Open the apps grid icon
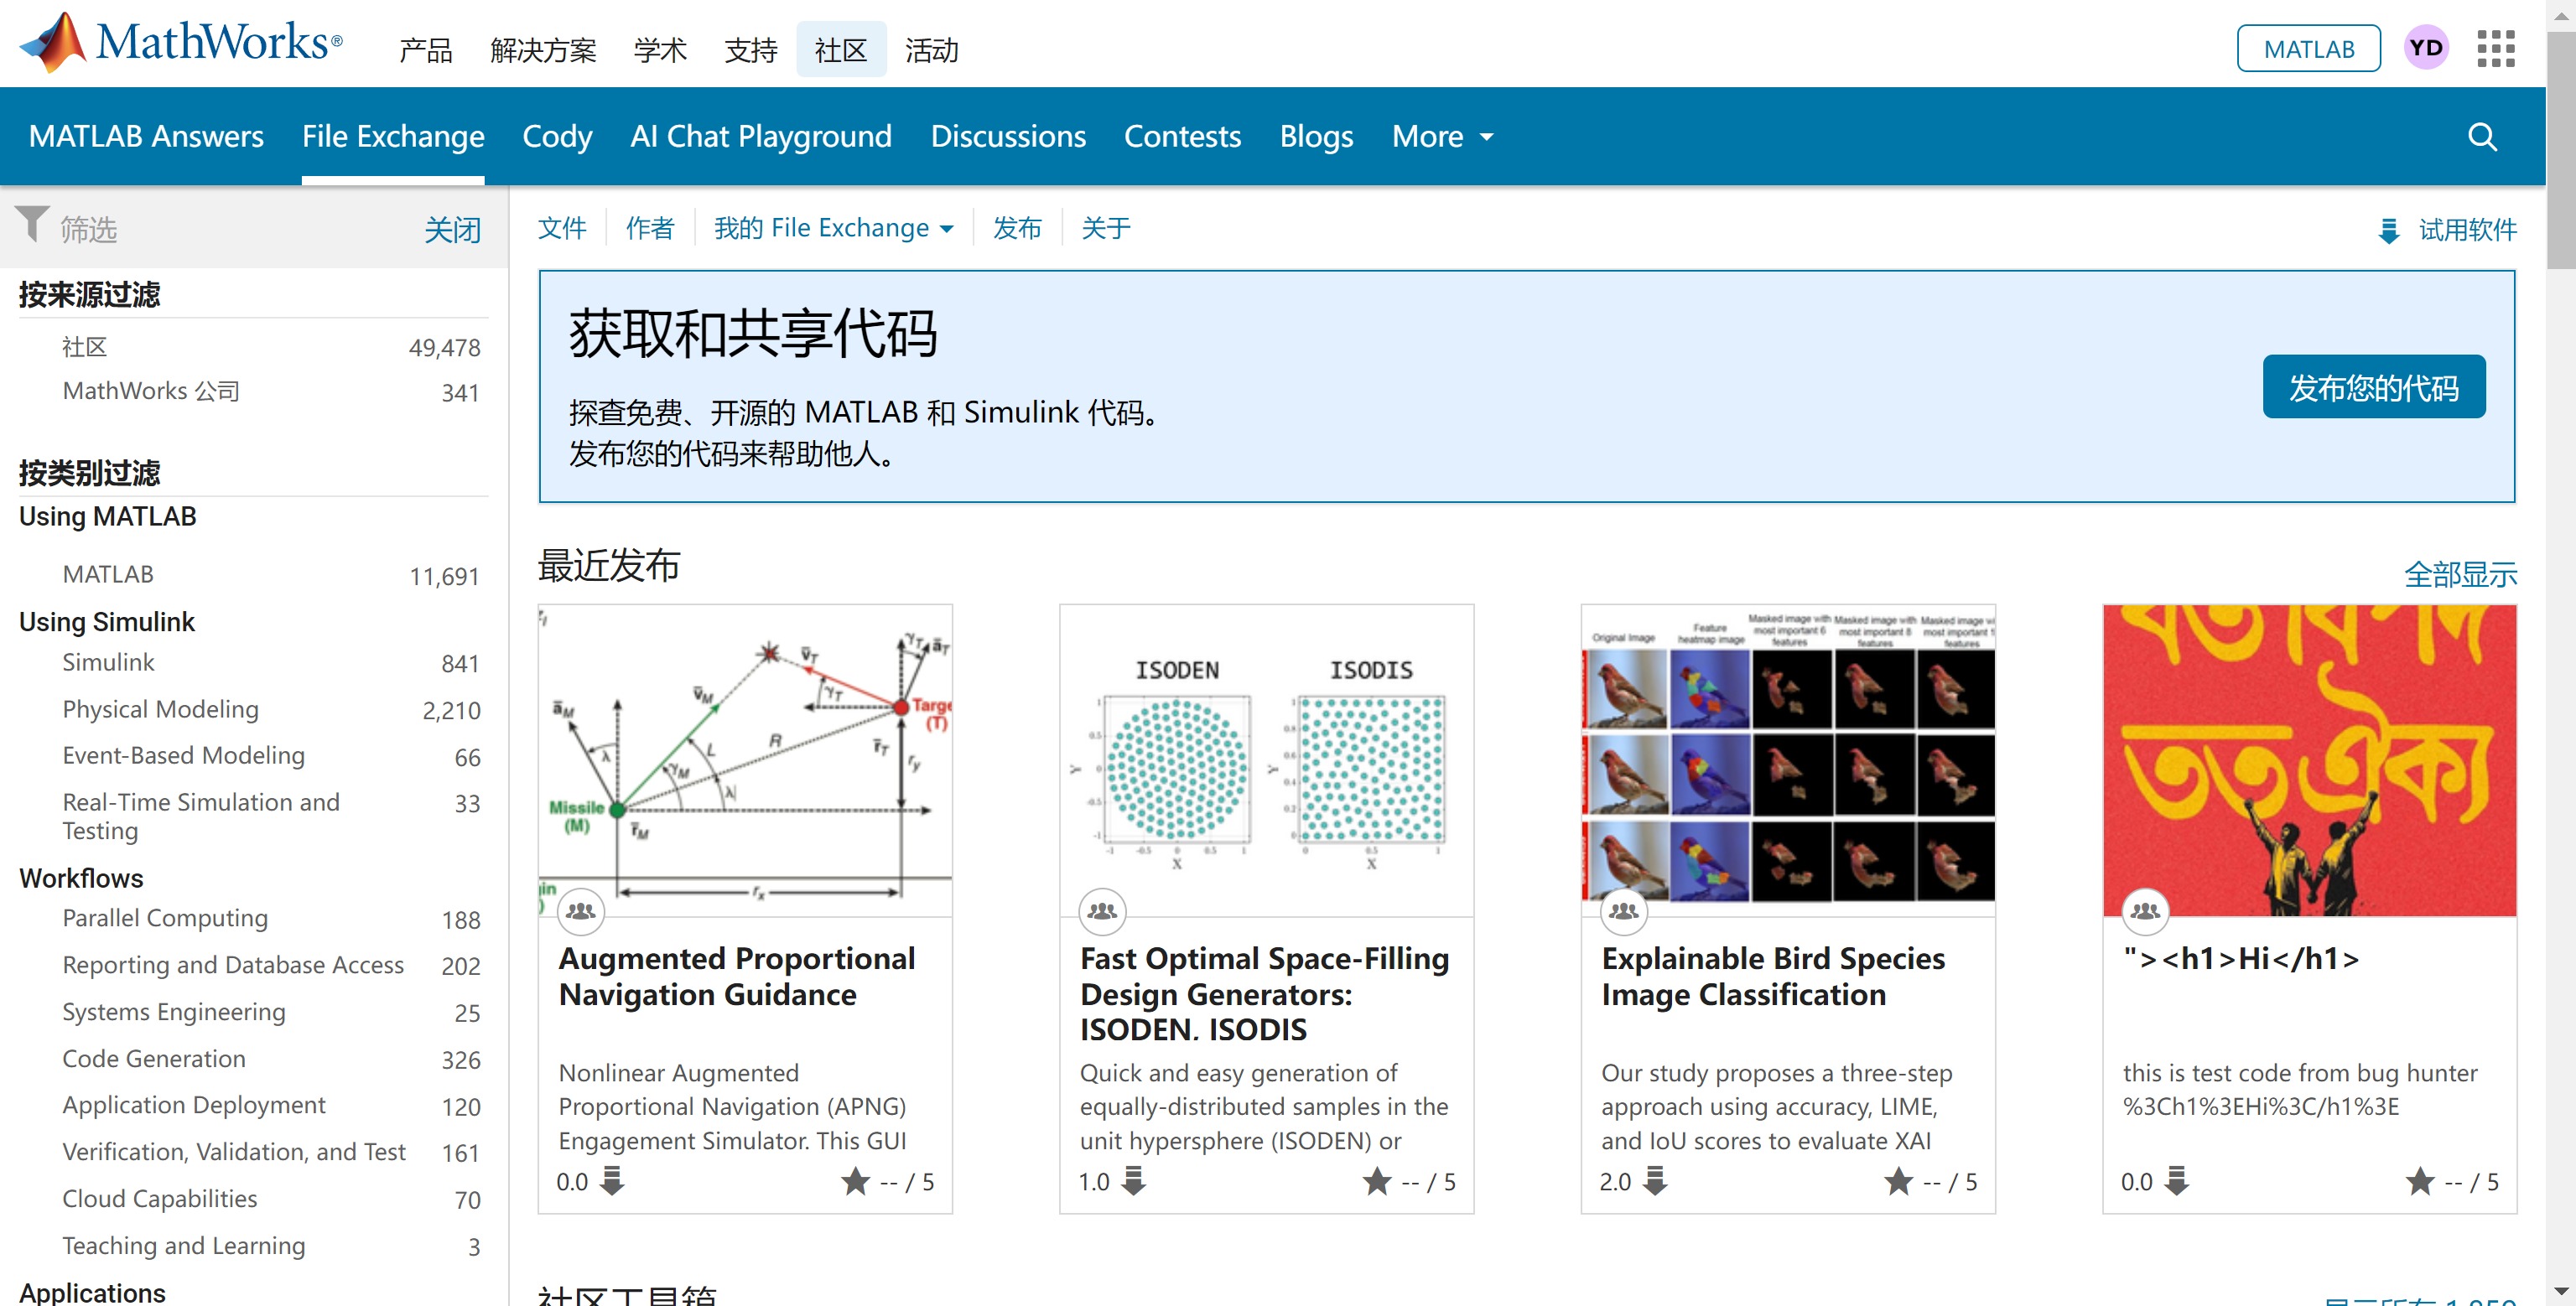This screenshot has width=2576, height=1306. point(2495,48)
